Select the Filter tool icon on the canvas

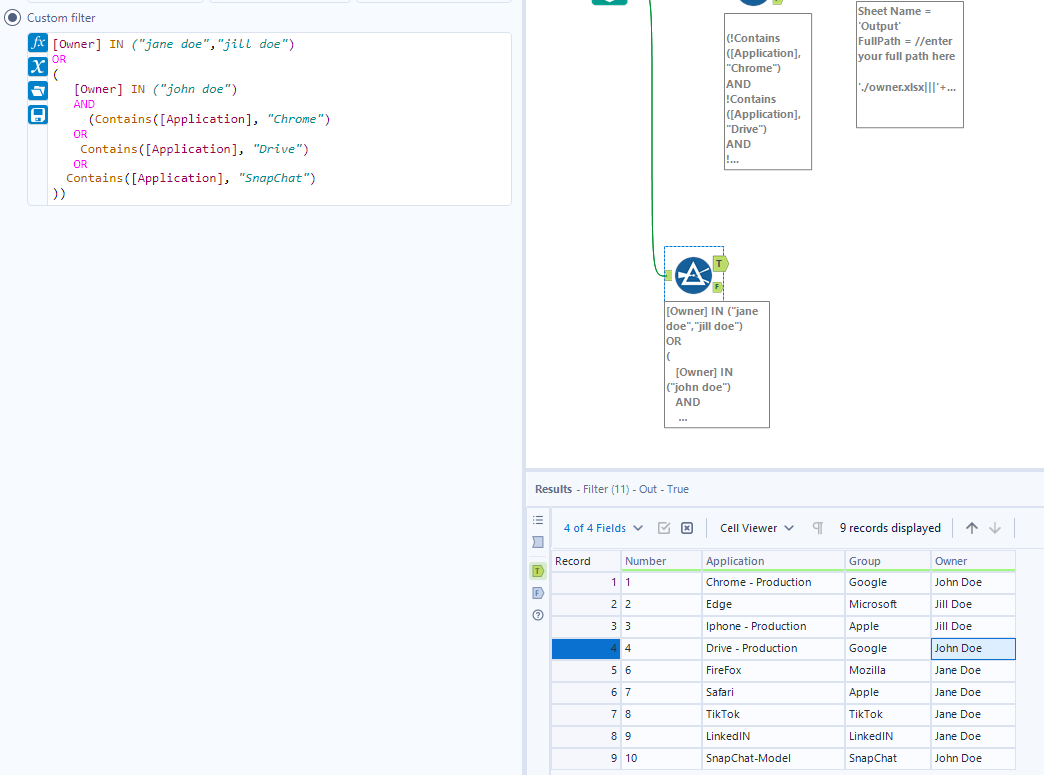pyautogui.click(x=694, y=277)
